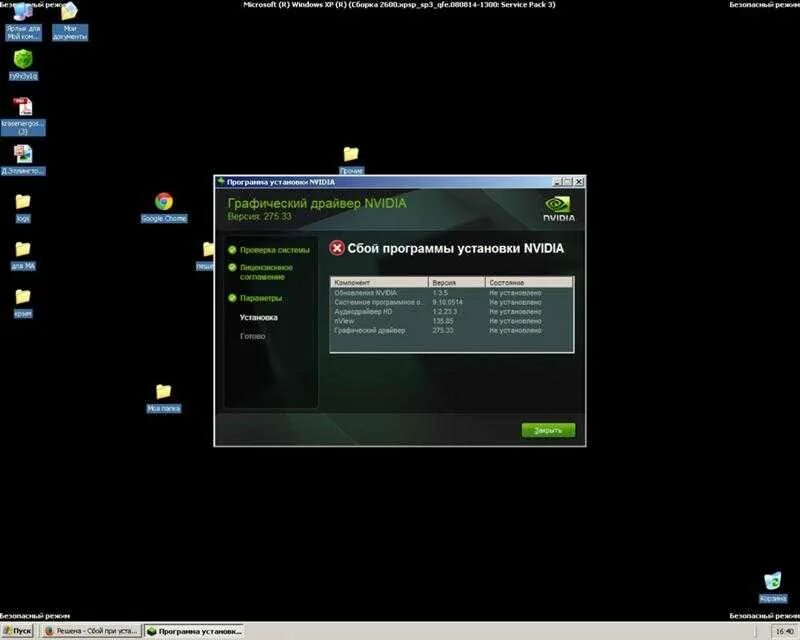Select the Установка step
The image size is (800, 640).
(259, 317)
